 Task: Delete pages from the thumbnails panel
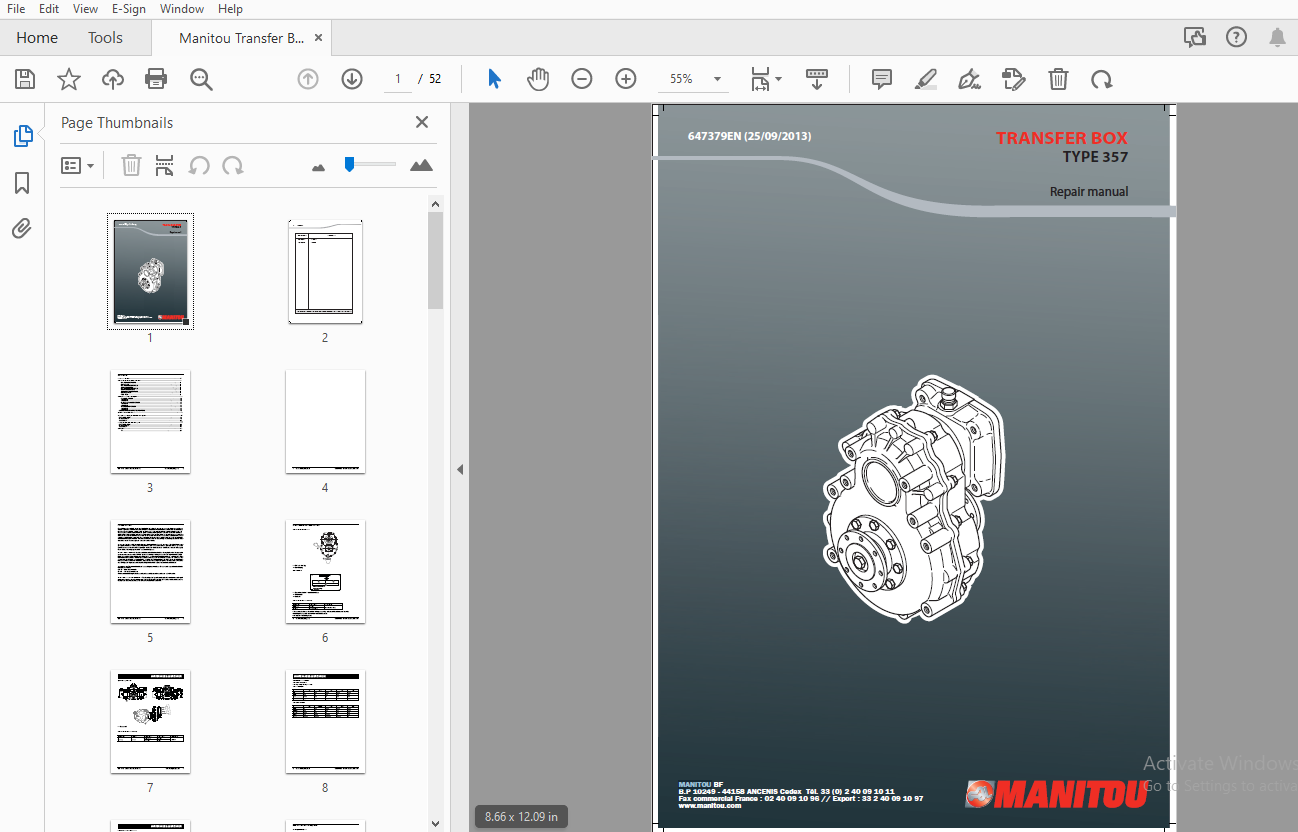point(131,166)
